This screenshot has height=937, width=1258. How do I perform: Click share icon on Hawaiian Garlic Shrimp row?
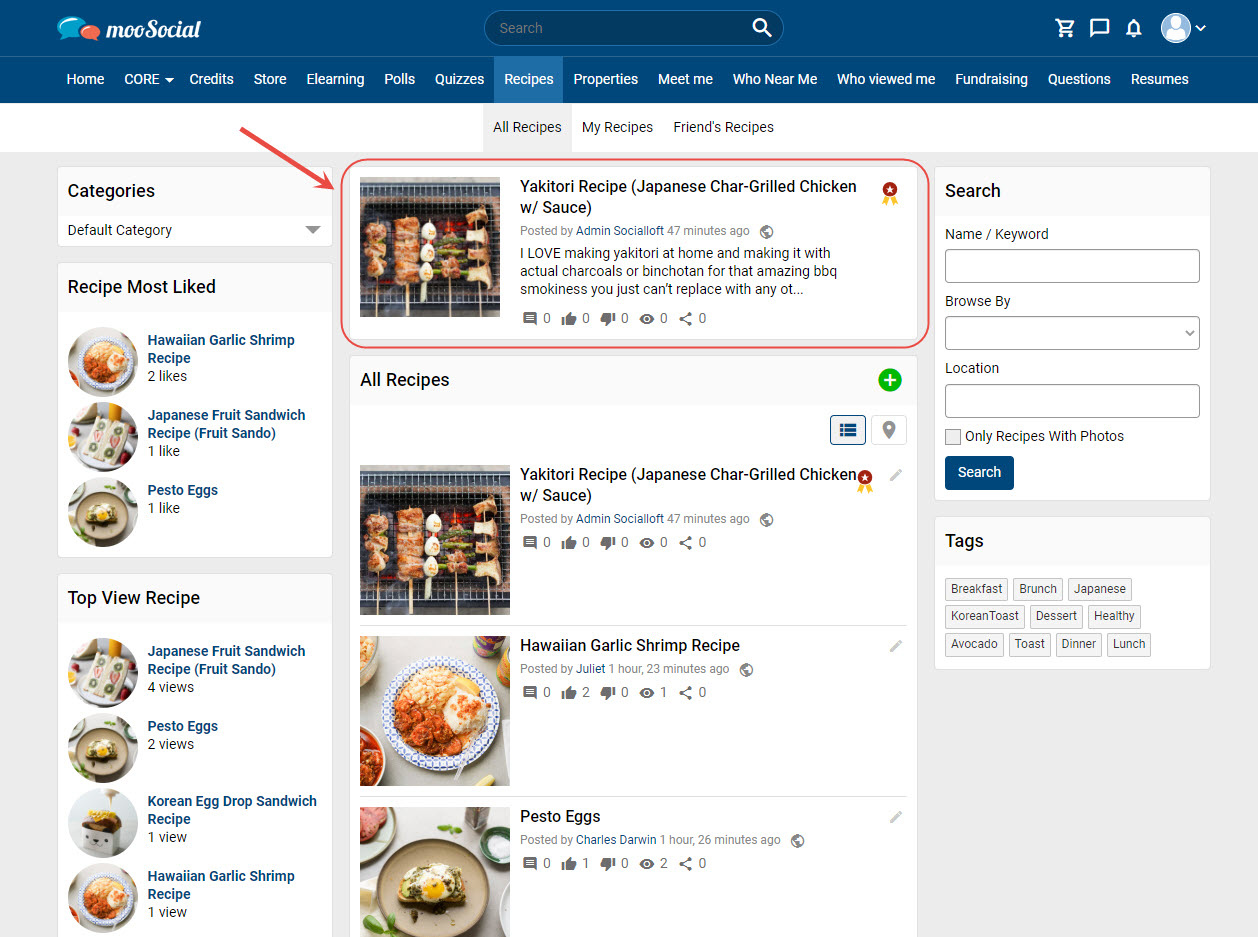686,692
